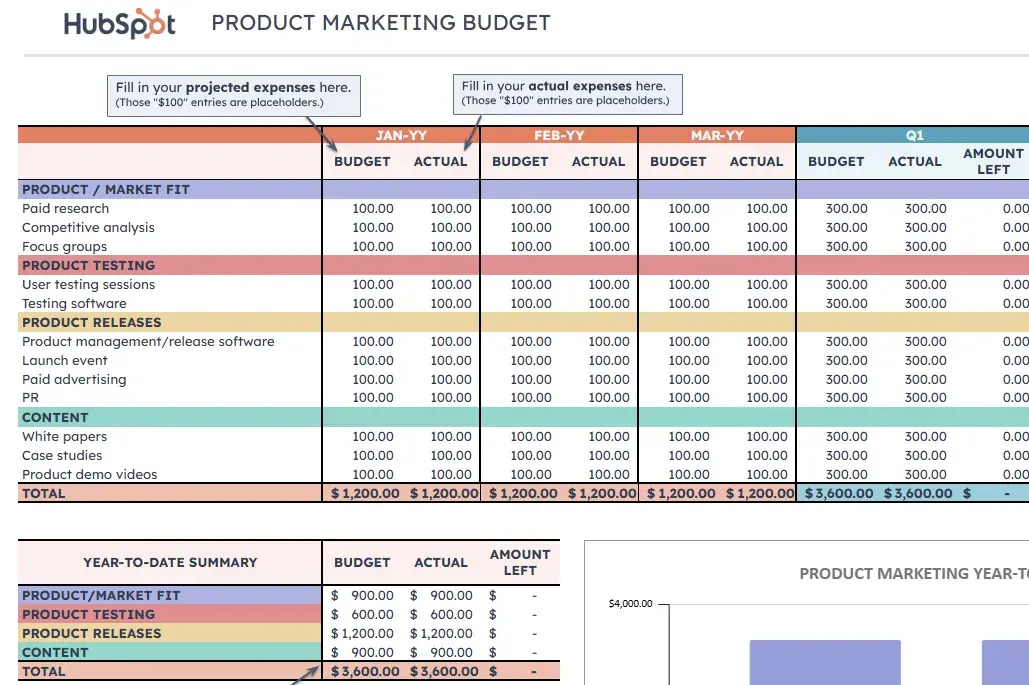Image resolution: width=1029 pixels, height=685 pixels.
Task: Click the TOTAL row of the budget table
Action: pyautogui.click(x=45, y=493)
